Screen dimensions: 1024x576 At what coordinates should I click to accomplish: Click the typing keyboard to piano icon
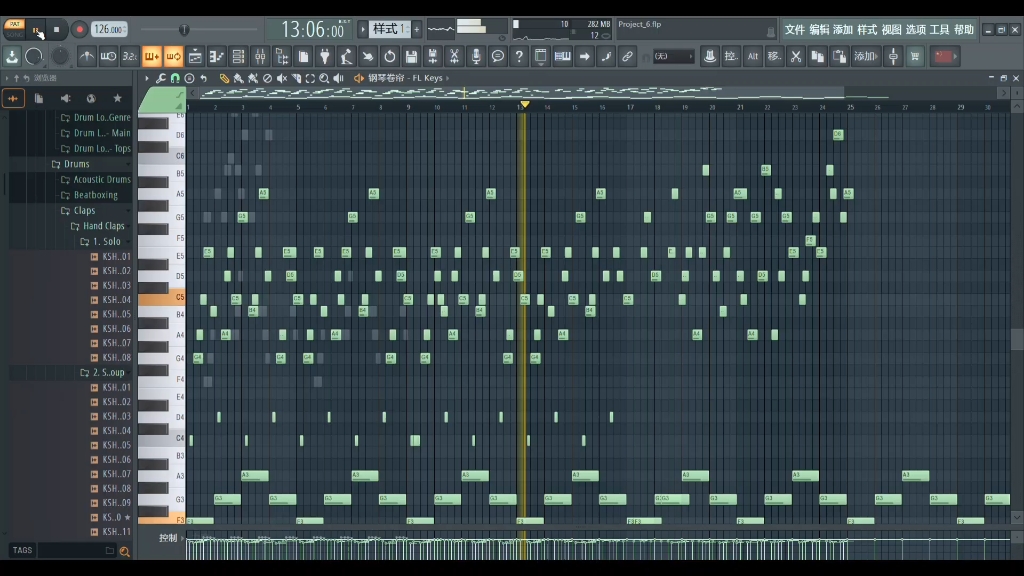[x=562, y=56]
